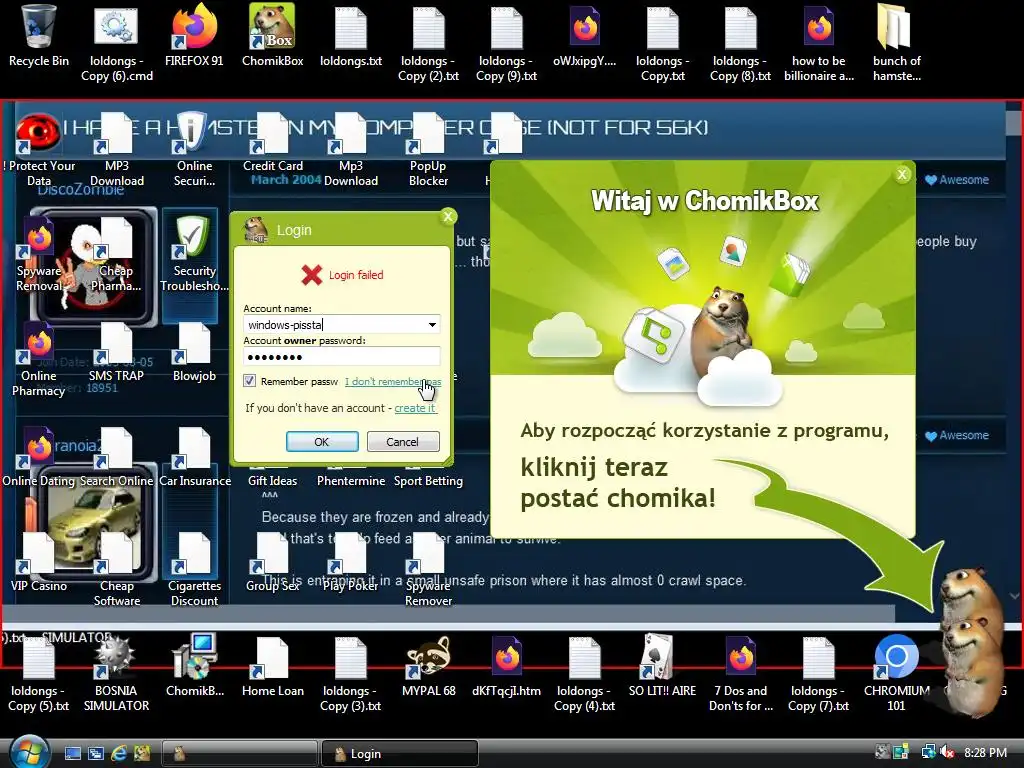Click Show Desktop in quick launch
Image resolution: width=1024 pixels, height=768 pixels.
[73, 754]
